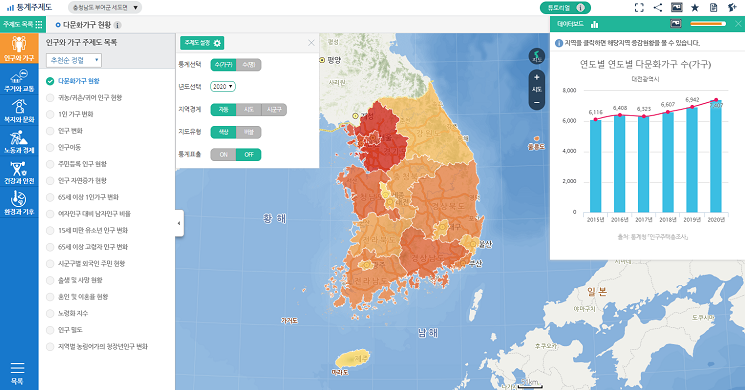This screenshot has width=745, height=390.
Task: Select 지역별 농림어가의 청장년인구 변화 option
Action: coord(50,347)
